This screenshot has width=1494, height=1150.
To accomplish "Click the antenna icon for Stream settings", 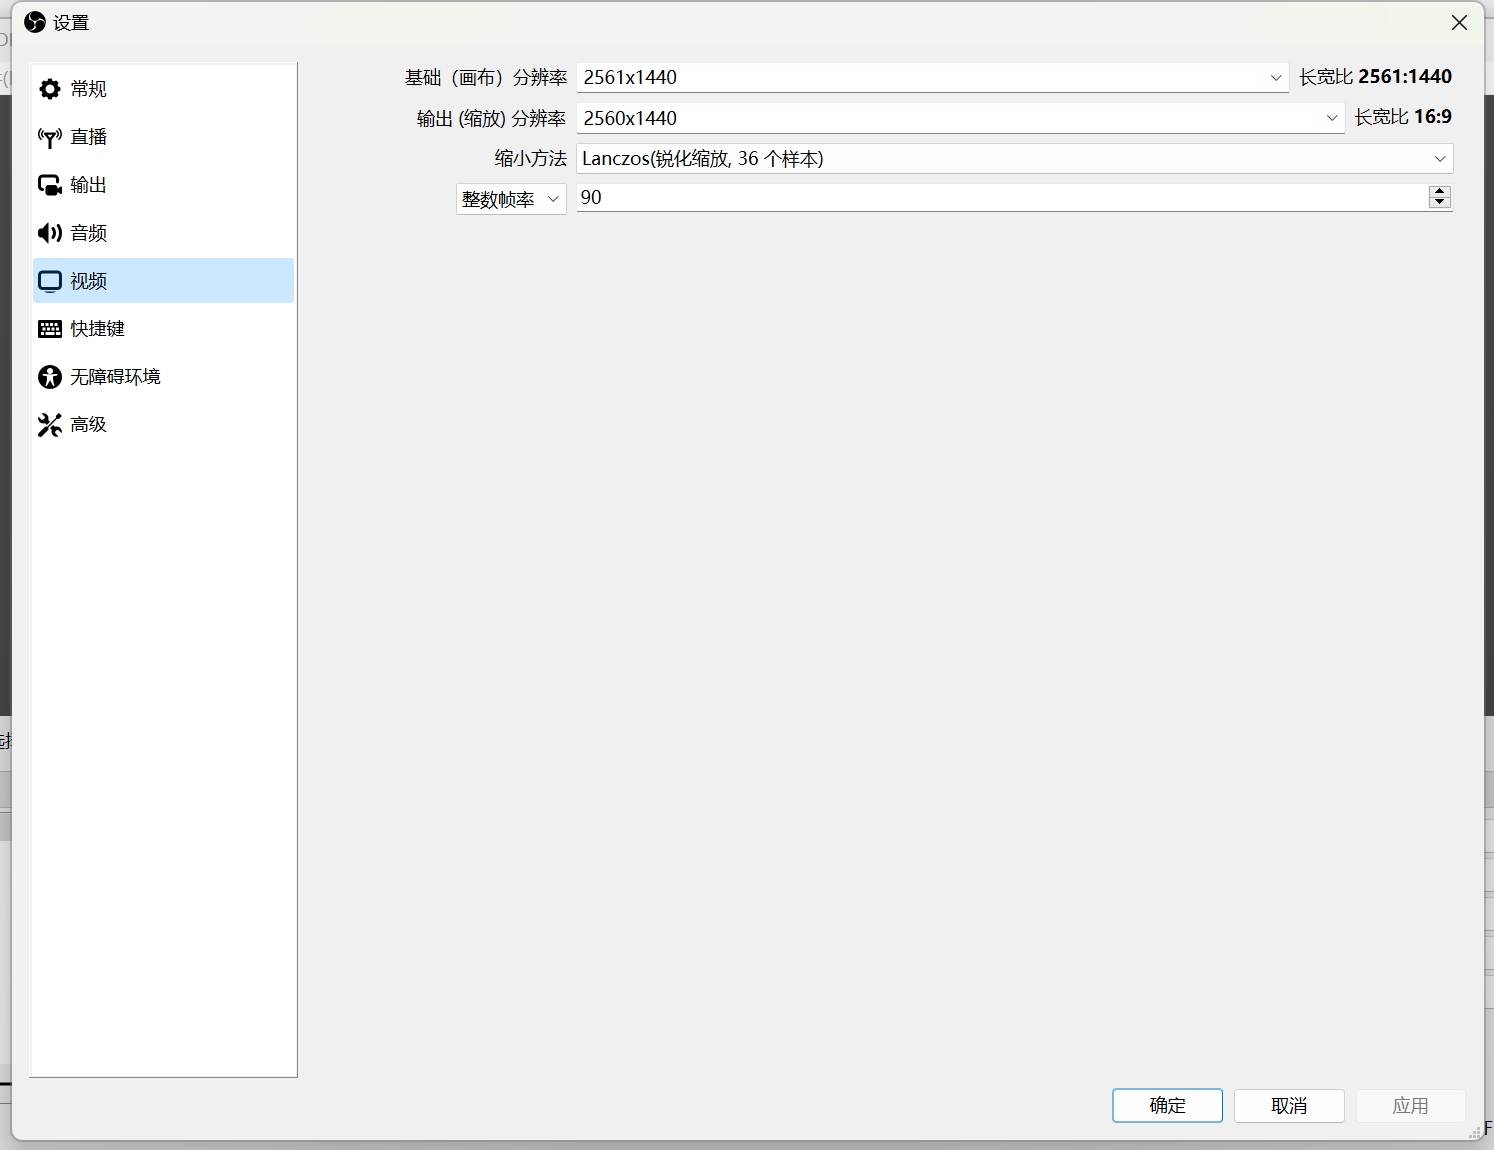I will pyautogui.click(x=50, y=137).
